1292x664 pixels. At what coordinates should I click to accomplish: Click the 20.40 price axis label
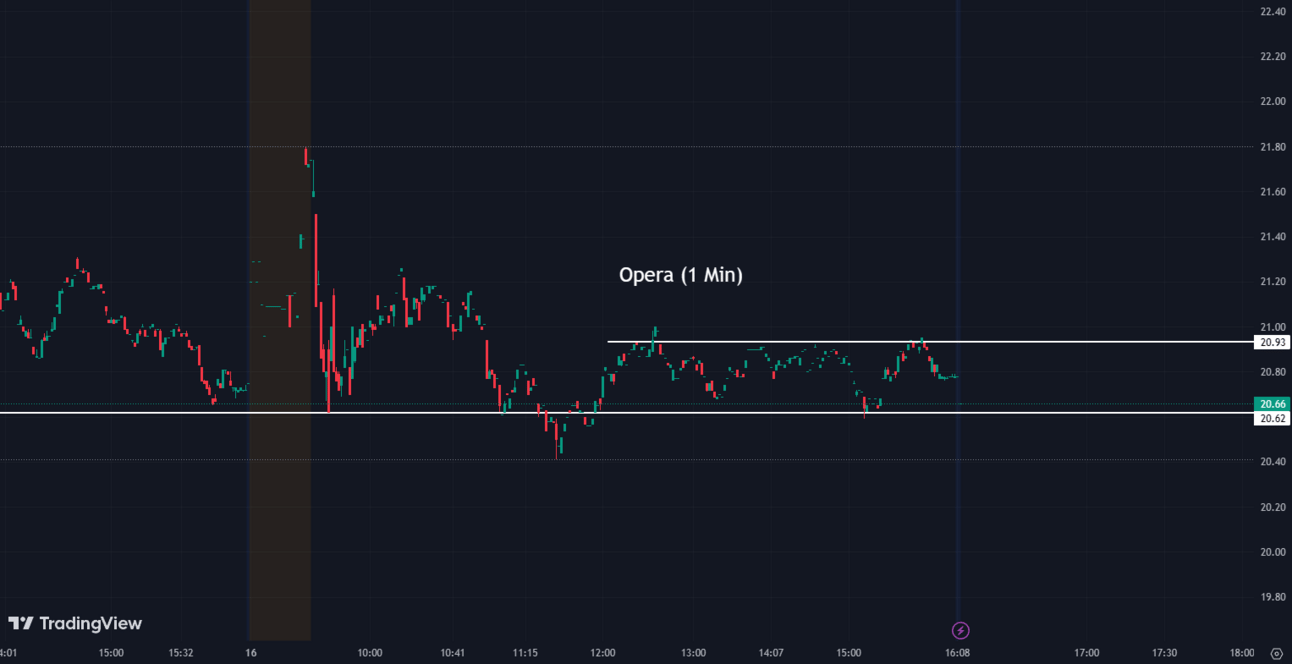click(x=1273, y=462)
